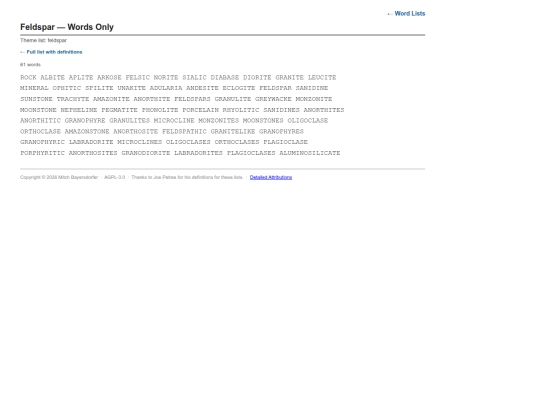Click the word GRANITE
This screenshot has height=405, width=540.
[290, 77]
